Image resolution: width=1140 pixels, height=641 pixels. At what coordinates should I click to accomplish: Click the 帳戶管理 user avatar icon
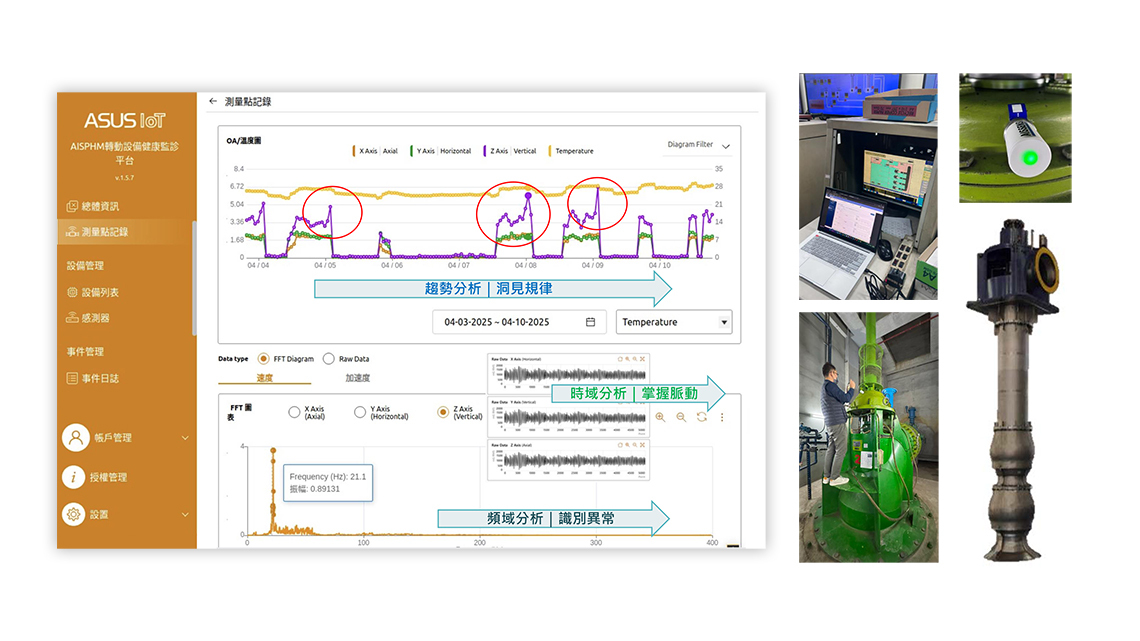74,438
